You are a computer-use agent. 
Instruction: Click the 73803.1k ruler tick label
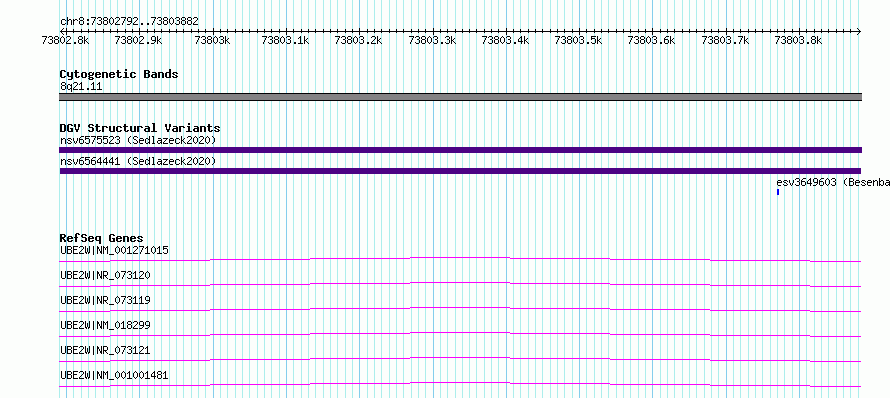[286, 40]
